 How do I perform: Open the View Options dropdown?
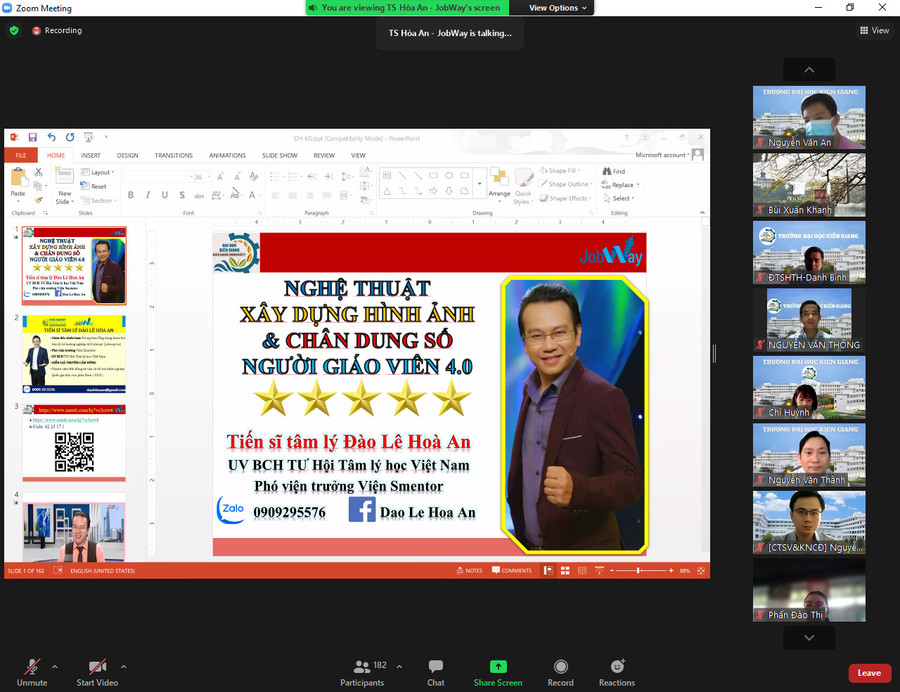(557, 7)
